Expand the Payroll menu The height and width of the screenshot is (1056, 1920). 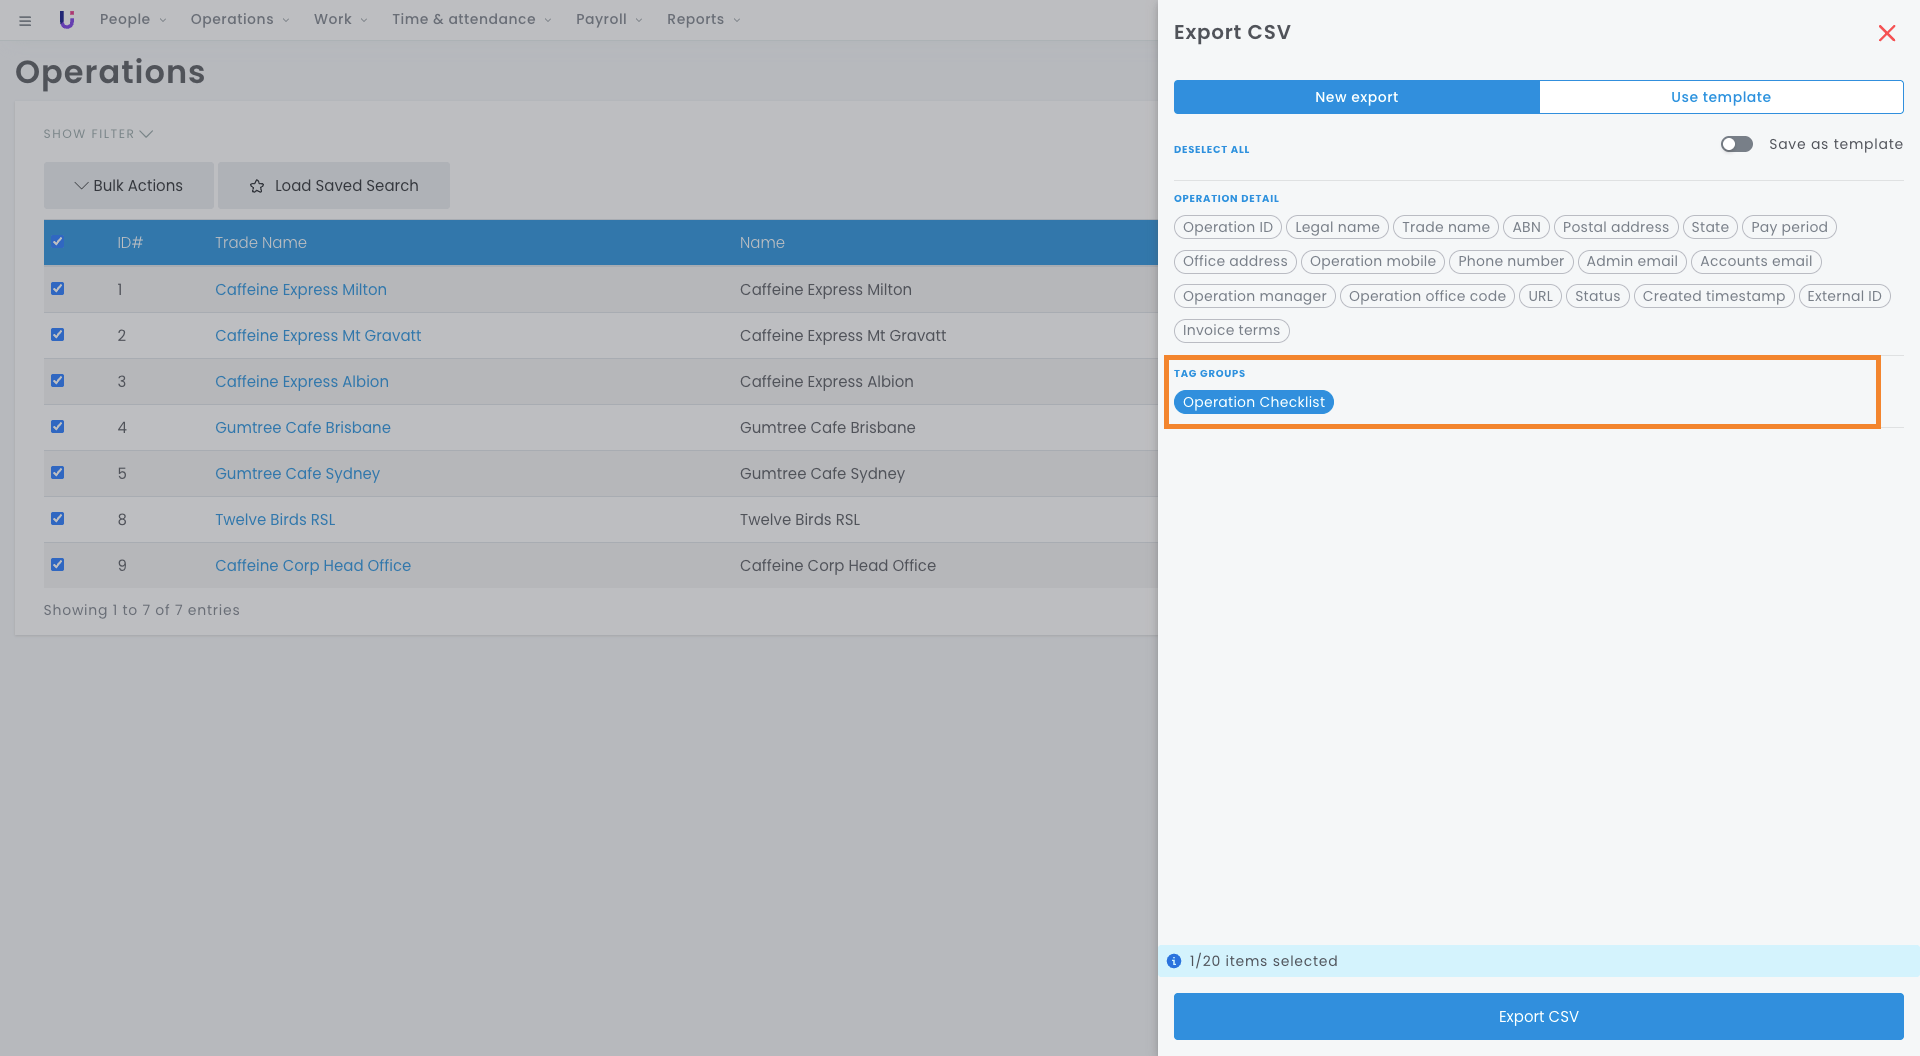608,19
